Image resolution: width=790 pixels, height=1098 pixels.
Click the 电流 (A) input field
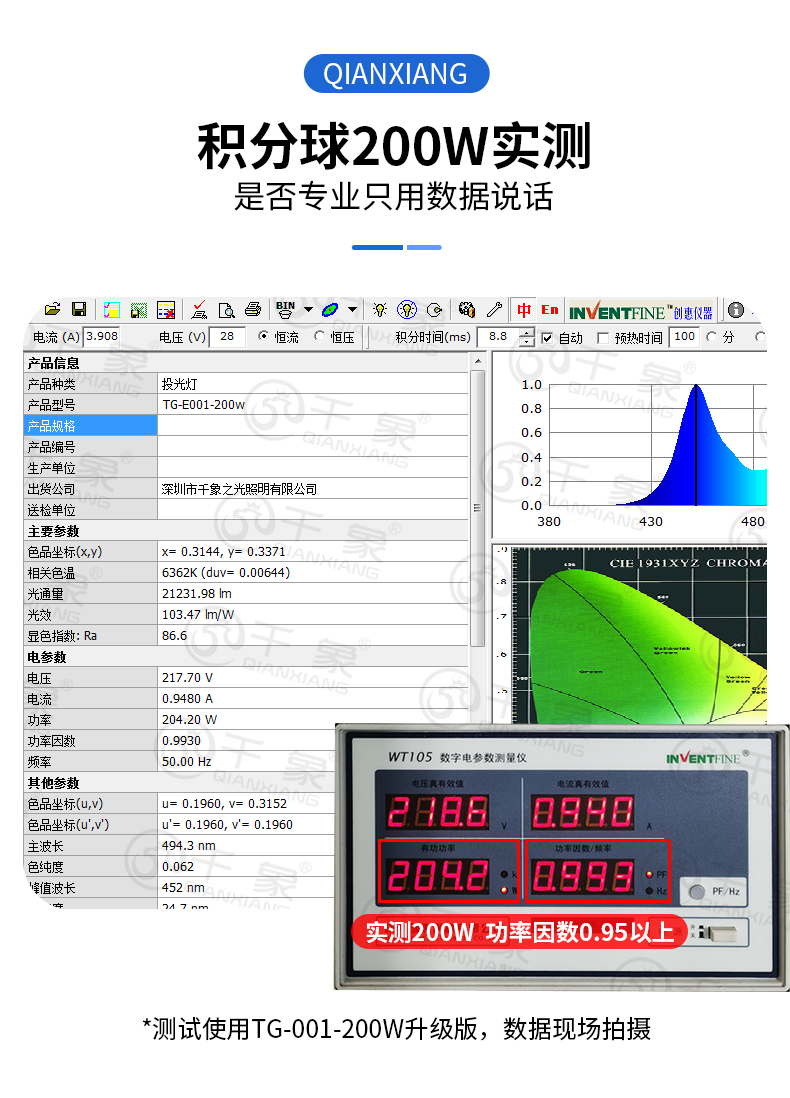102,337
